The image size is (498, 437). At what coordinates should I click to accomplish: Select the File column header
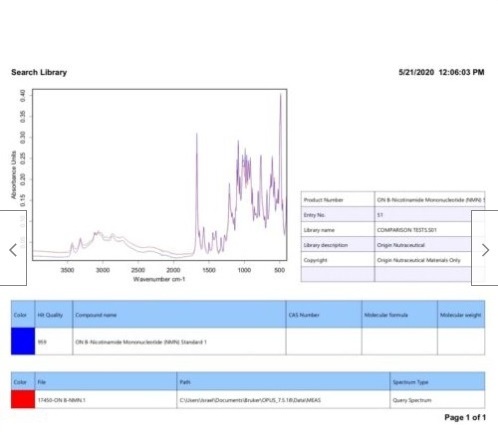[x=106, y=382]
